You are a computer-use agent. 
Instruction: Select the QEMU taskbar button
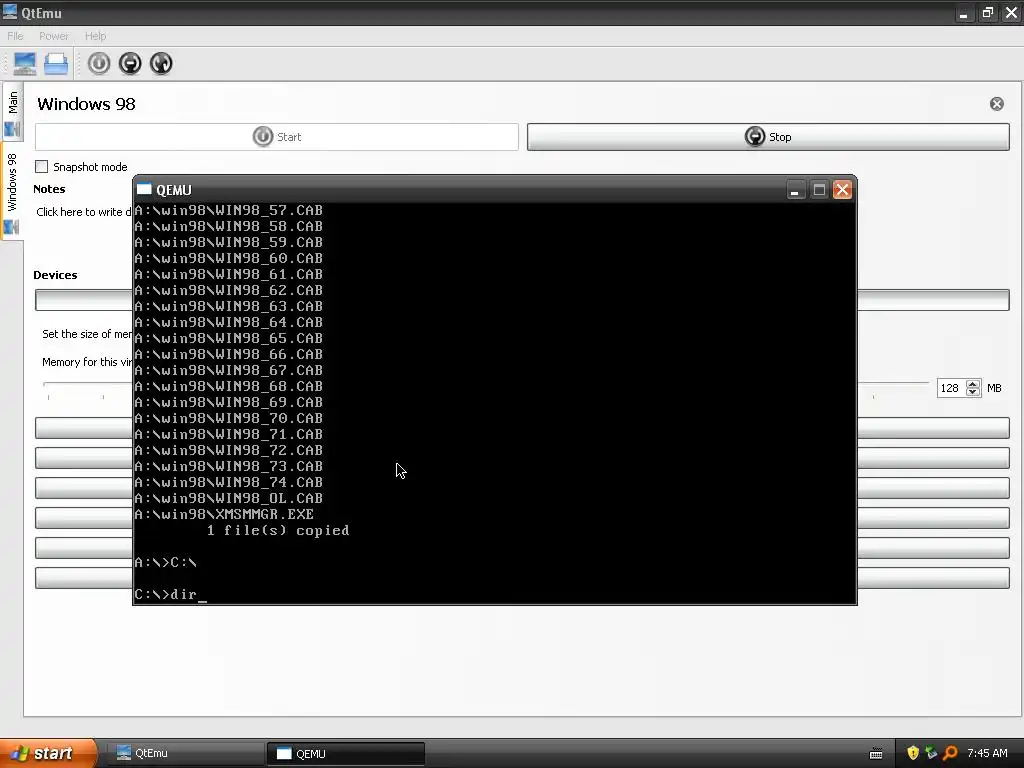346,753
